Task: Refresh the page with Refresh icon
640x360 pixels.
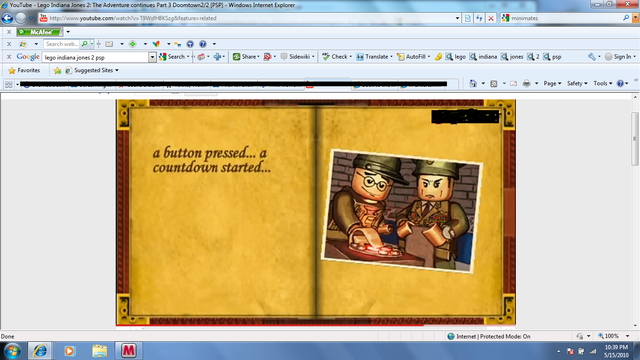Action: coord(479,18)
